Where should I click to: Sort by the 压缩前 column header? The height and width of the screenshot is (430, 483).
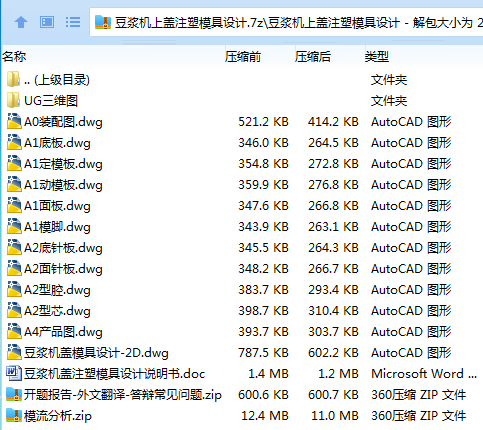(x=243, y=57)
